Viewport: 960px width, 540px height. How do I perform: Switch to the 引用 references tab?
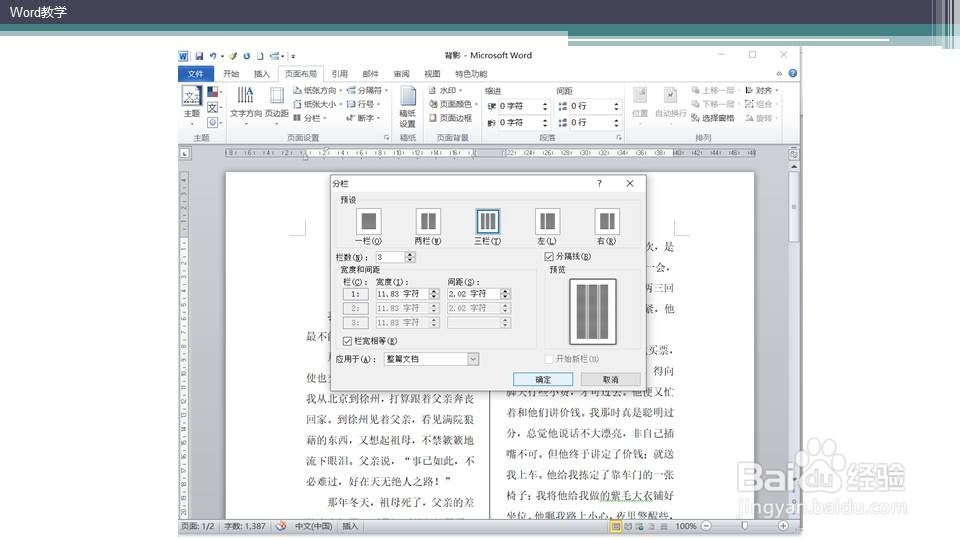(339, 73)
